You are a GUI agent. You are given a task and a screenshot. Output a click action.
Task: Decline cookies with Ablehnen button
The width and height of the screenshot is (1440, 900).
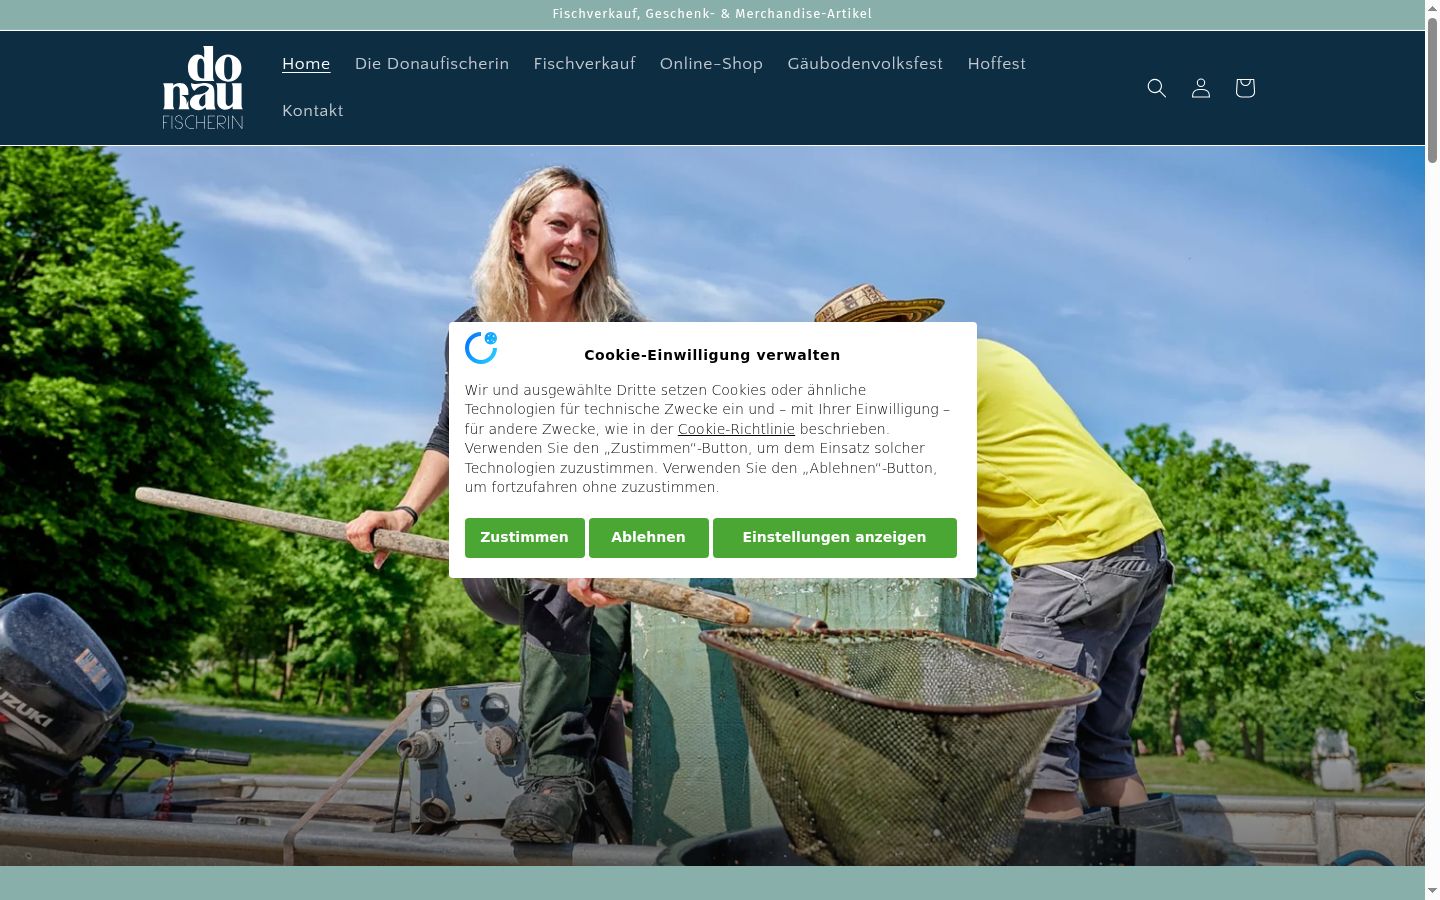pyautogui.click(x=649, y=538)
